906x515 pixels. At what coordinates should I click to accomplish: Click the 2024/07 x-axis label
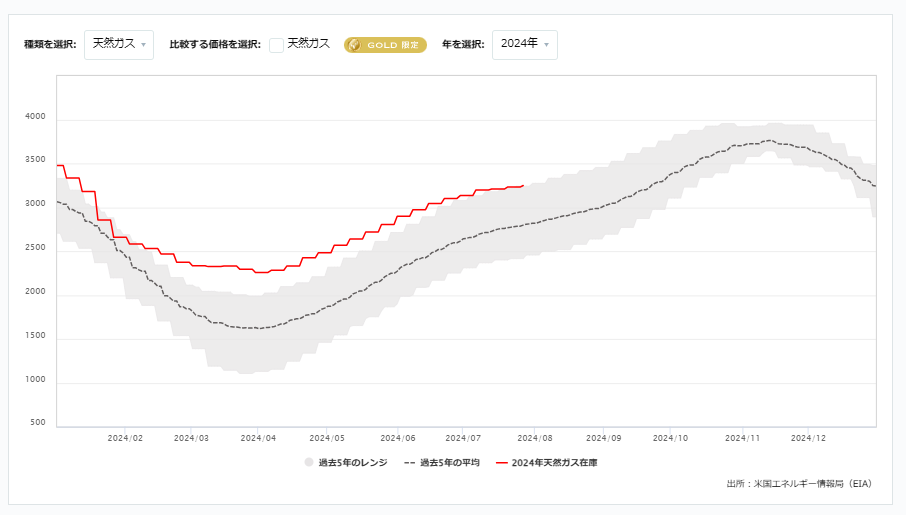click(463, 438)
